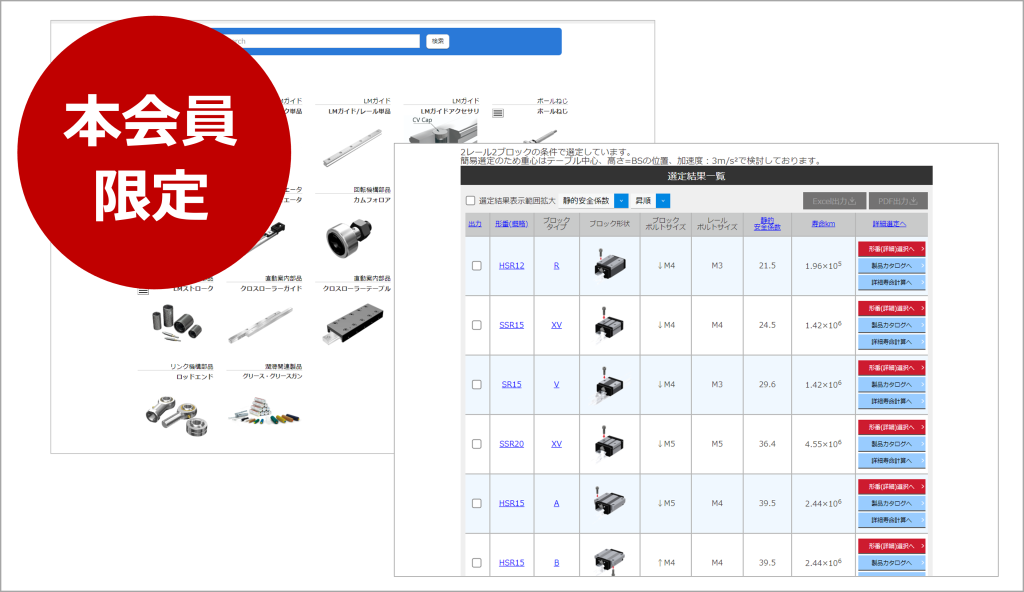Click the block shape image in SSR20 row
This screenshot has height=592, width=1024.
609,444
